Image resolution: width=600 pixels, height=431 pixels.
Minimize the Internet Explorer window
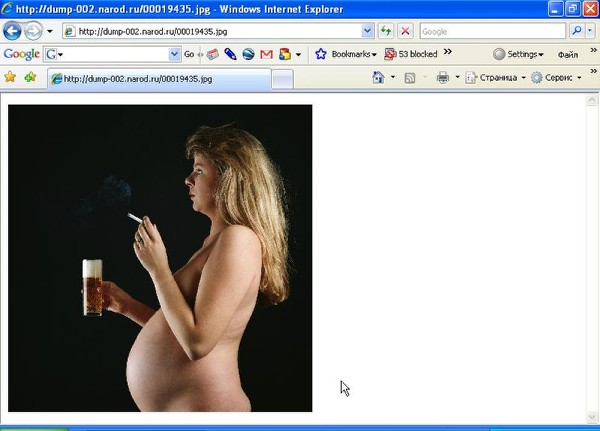coord(556,9)
